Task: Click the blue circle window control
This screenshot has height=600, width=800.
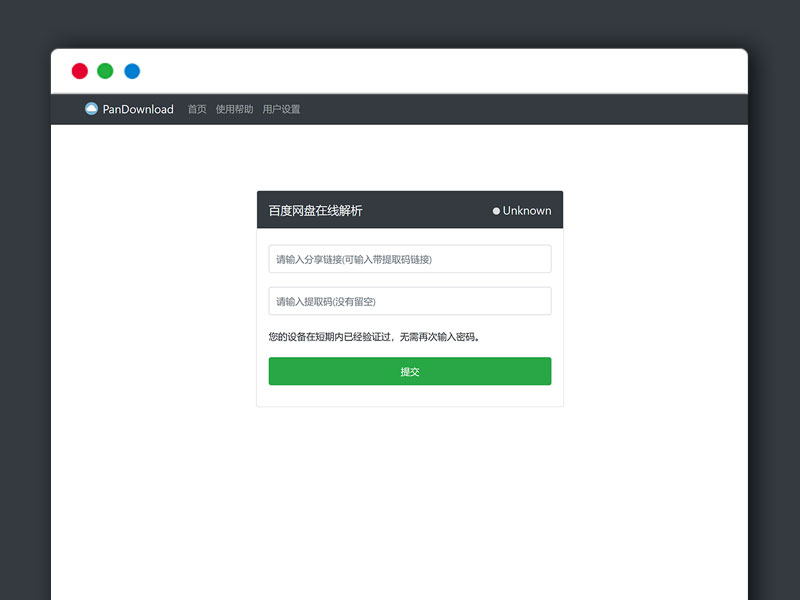Action: pos(131,70)
